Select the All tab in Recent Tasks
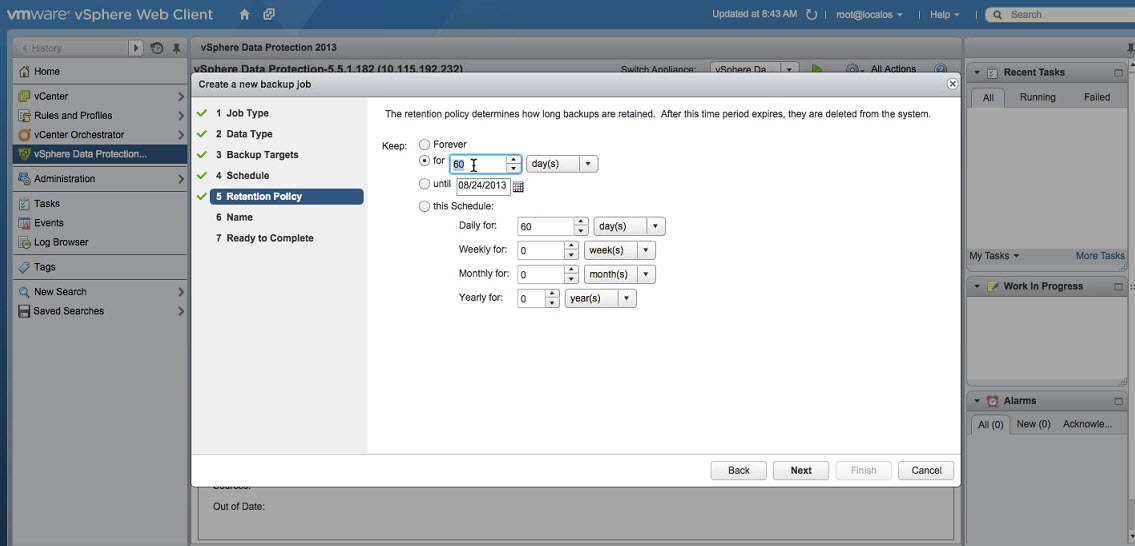The height and width of the screenshot is (546, 1135). (x=988, y=98)
